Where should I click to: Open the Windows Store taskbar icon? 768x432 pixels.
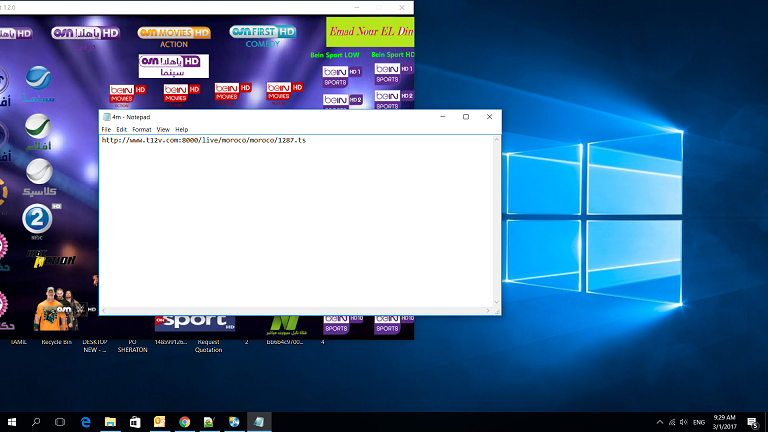135,422
